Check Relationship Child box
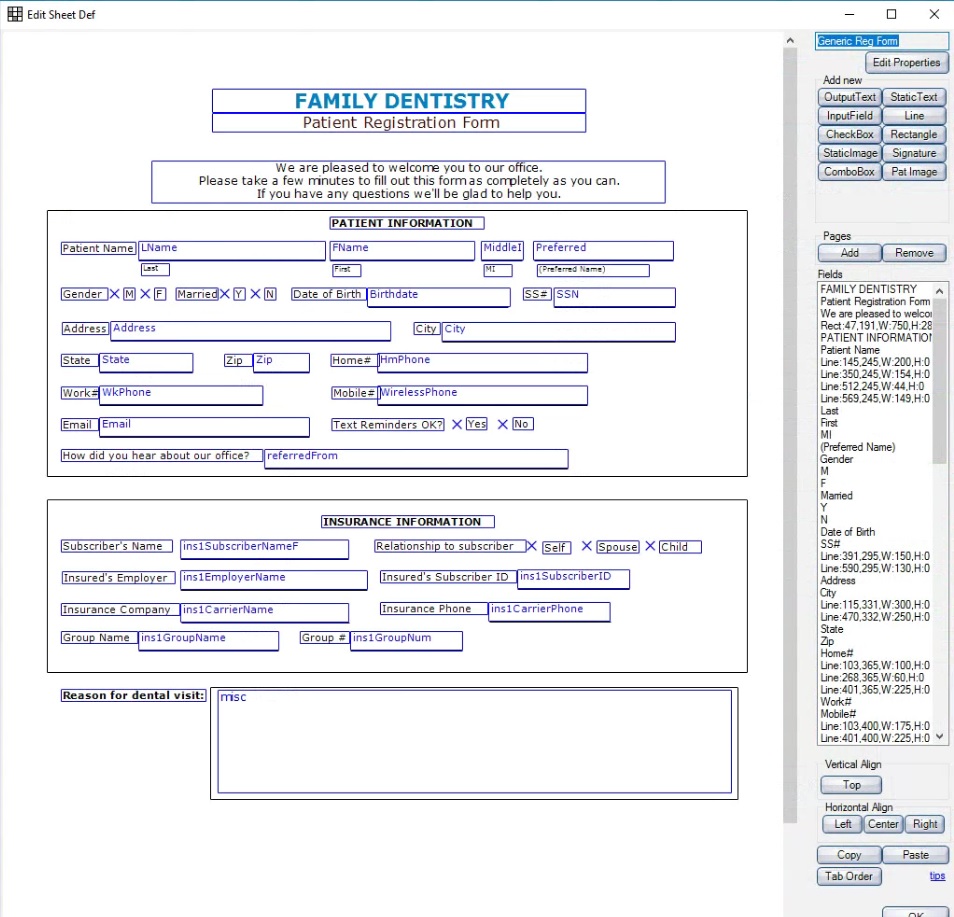The height and width of the screenshot is (917, 954). click(650, 546)
